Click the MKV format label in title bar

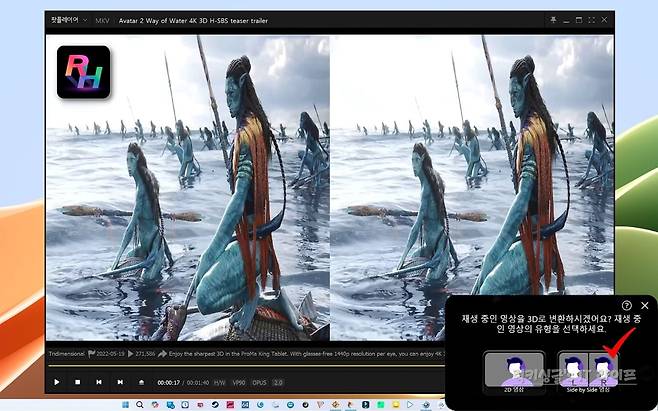pos(102,19)
